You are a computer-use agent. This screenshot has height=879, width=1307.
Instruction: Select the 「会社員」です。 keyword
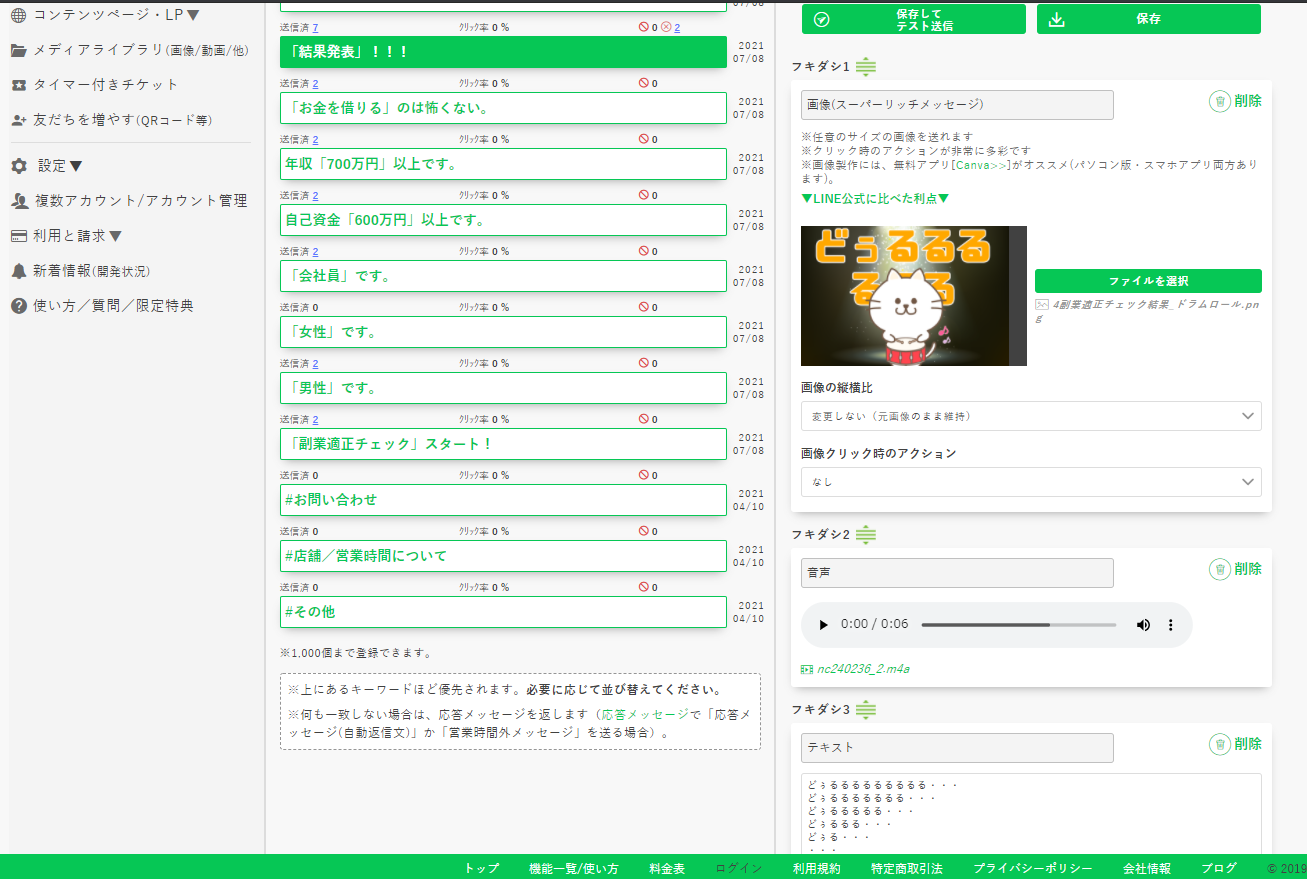pyautogui.click(x=503, y=276)
